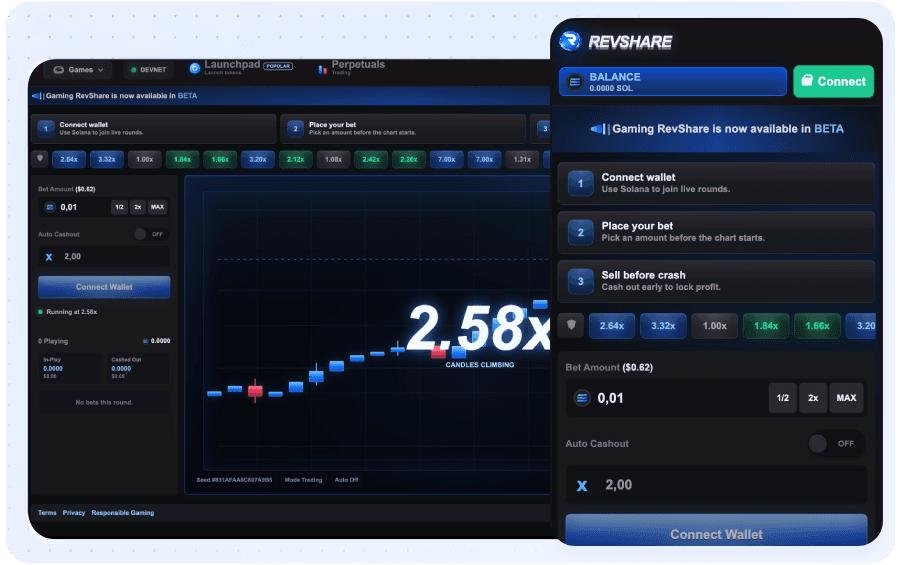Click the 1.84x chip in mobile multiplier row

766,326
